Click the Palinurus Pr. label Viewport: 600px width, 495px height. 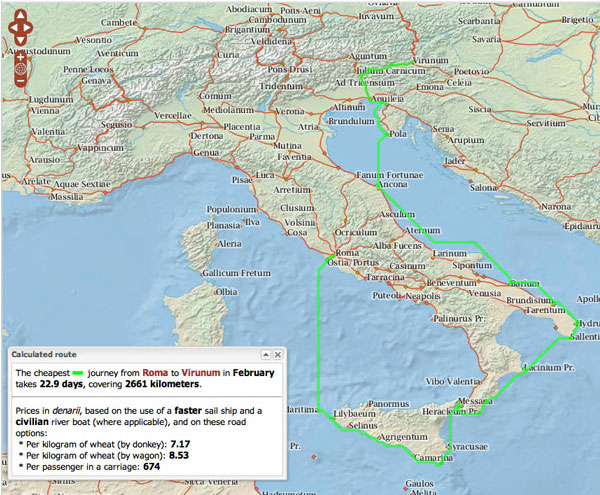click(x=459, y=318)
